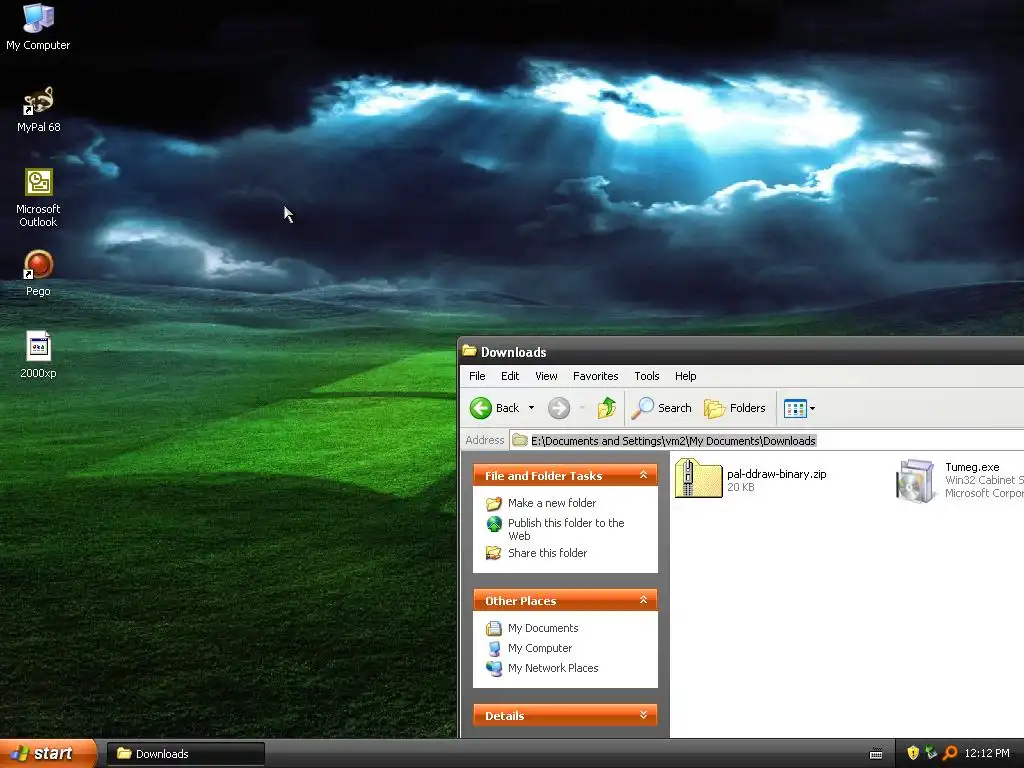Screen dimensions: 1024x768
Task: Open My Network Places link
Action: [x=553, y=669]
